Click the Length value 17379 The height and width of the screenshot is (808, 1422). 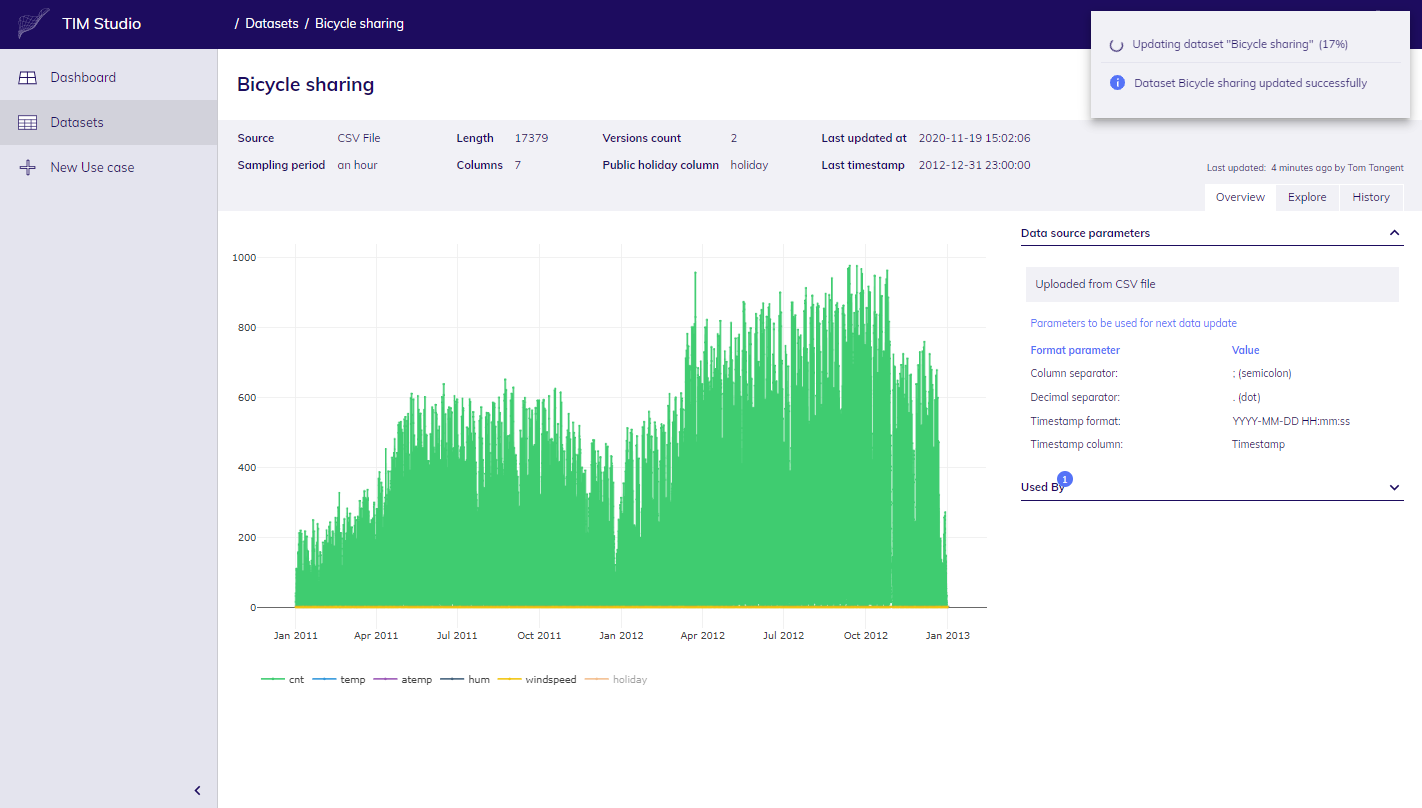point(531,138)
